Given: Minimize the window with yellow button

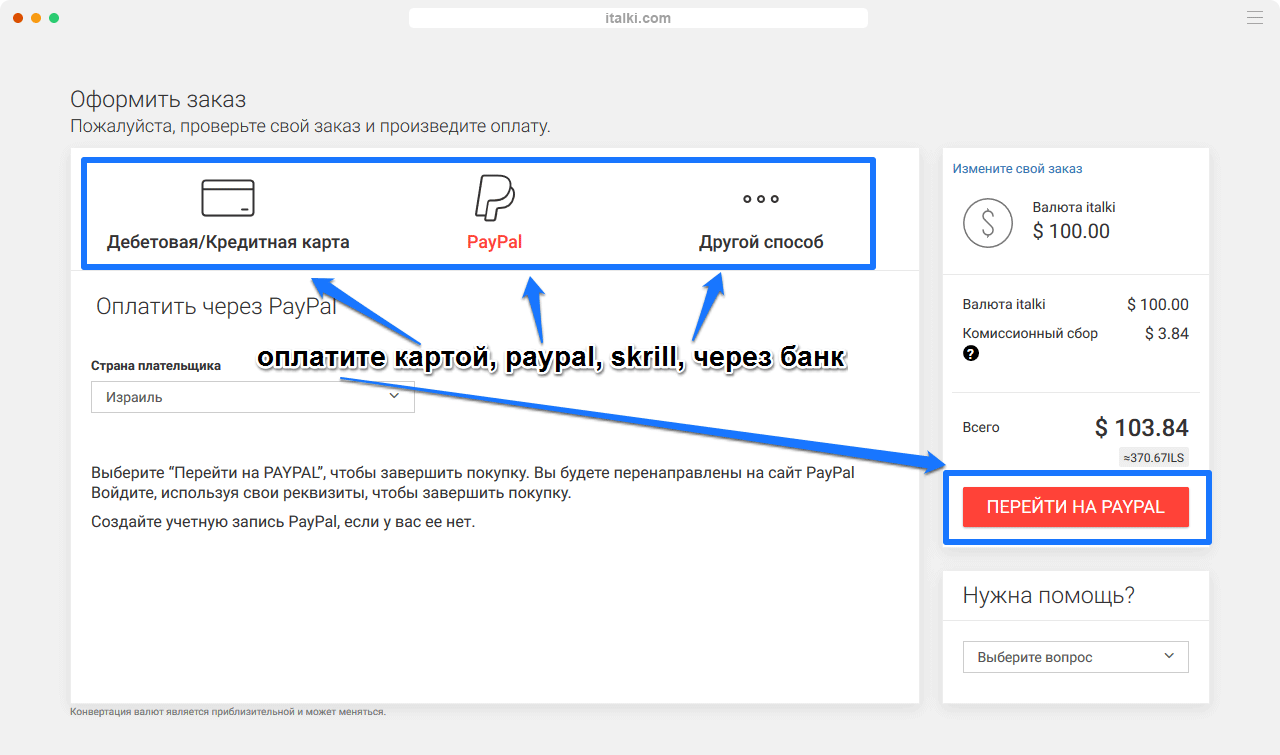Looking at the screenshot, I should [x=36, y=18].
